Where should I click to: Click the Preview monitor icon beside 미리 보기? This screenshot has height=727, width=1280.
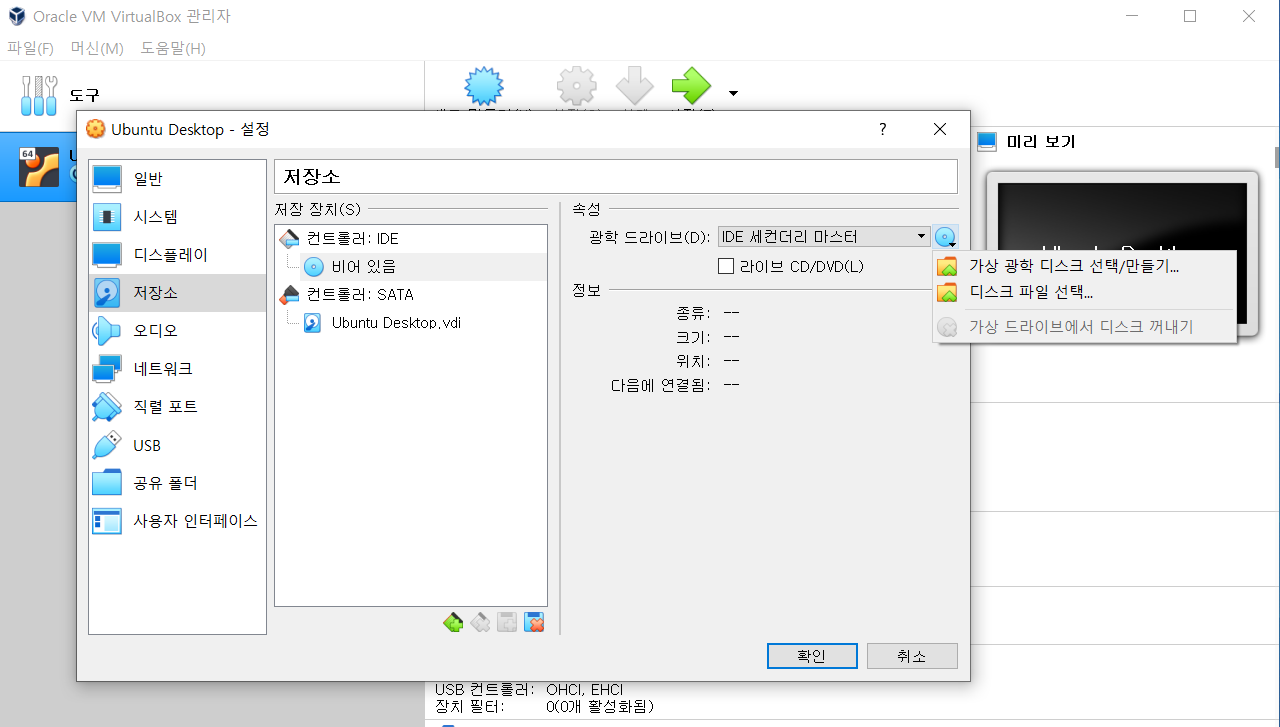[x=987, y=142]
